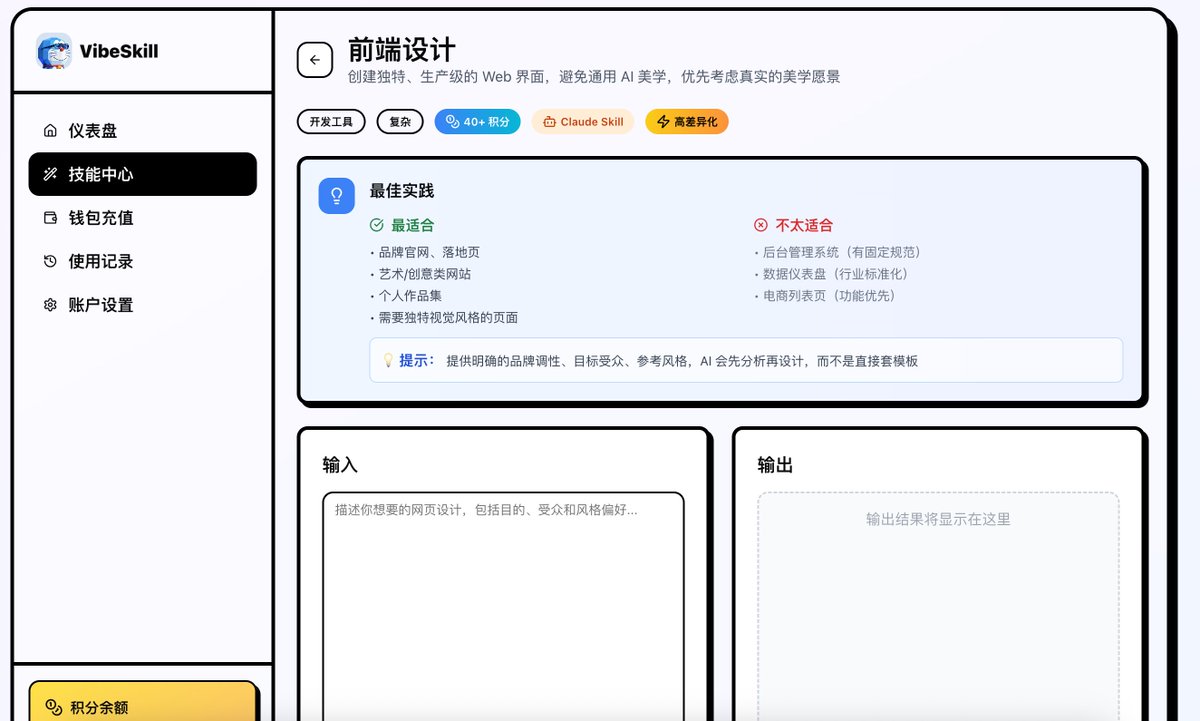The height and width of the screenshot is (721, 1200).
Task: Click the blue lightbulb icon in 最佳实践
Action: (337, 196)
